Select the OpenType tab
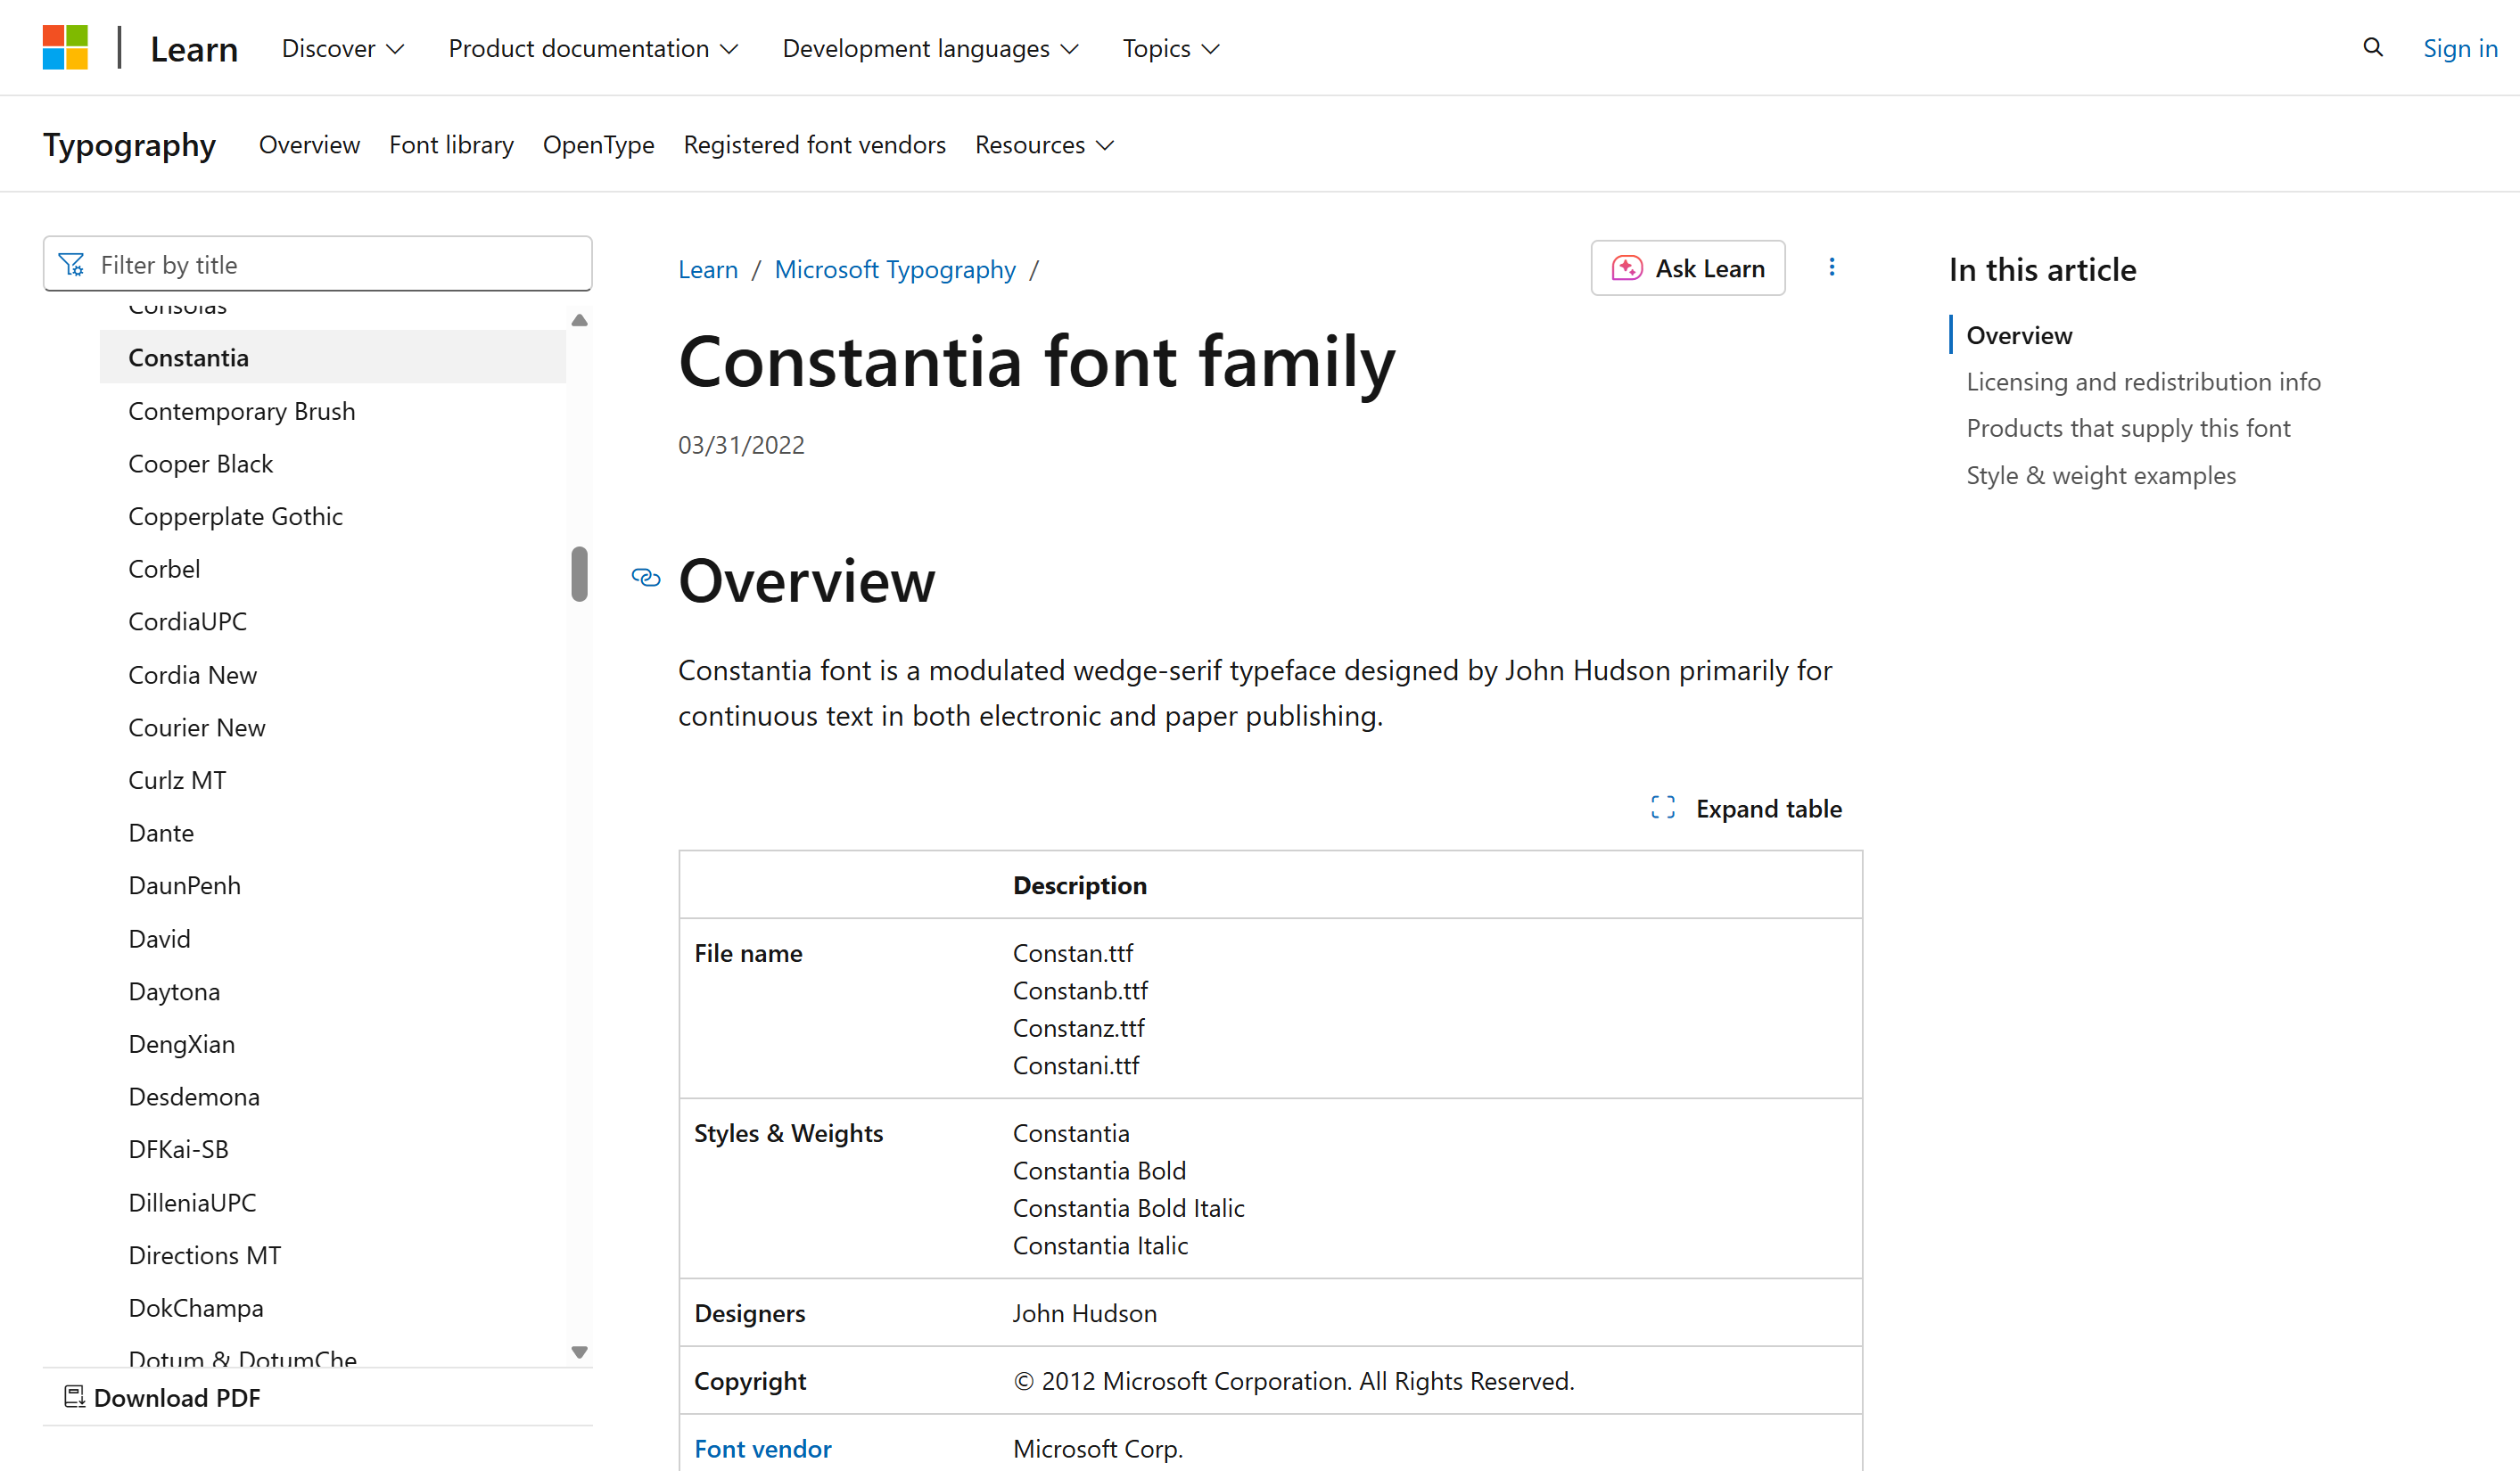Screen dimensions: 2520x1471 coord(598,144)
